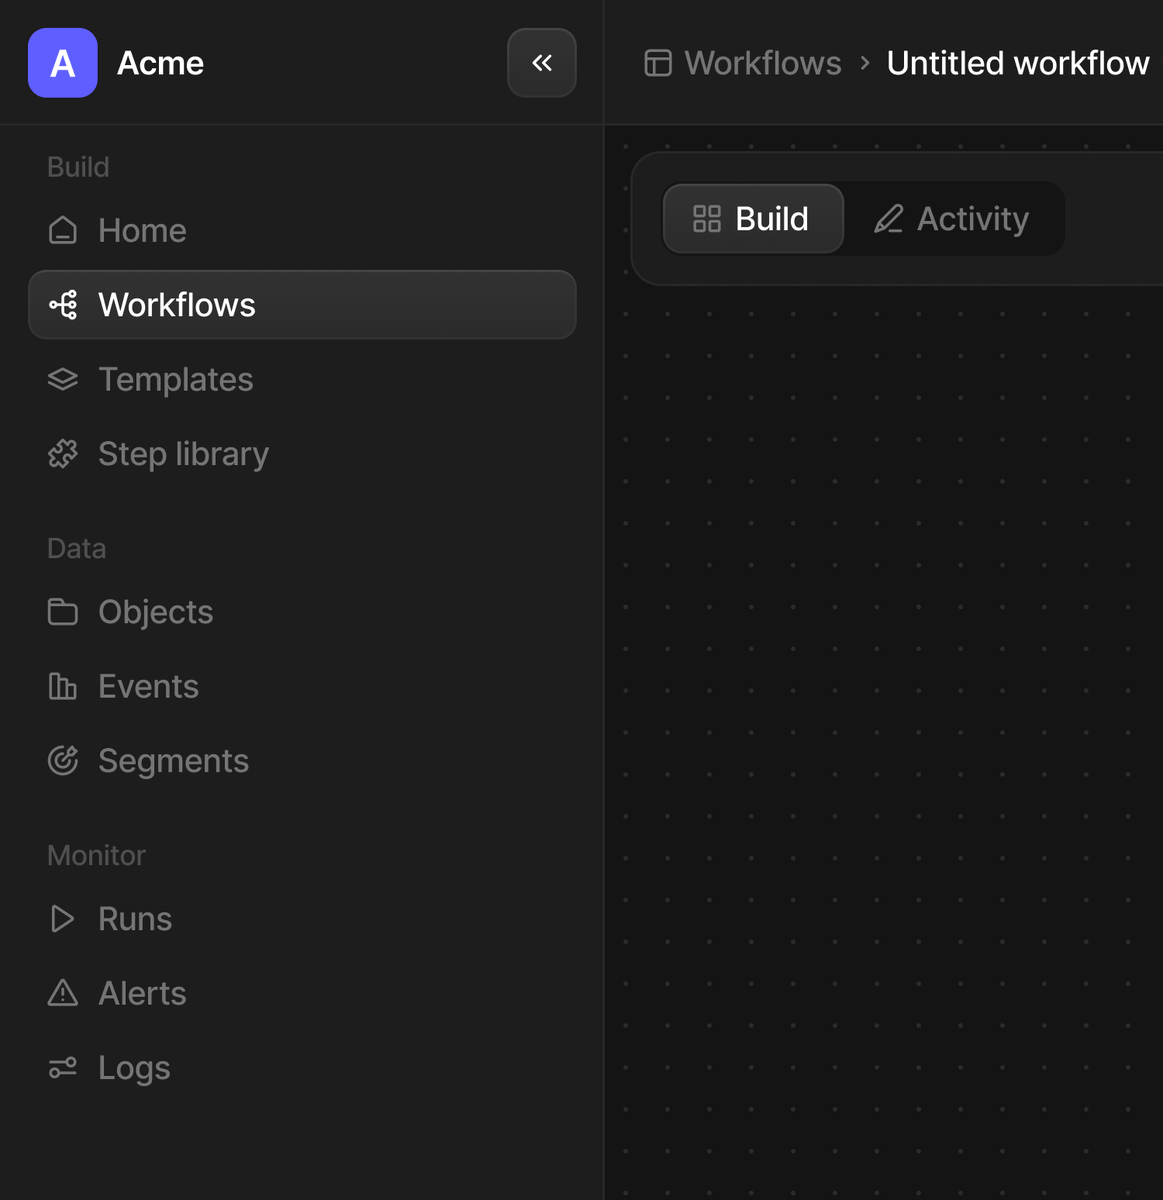Click the Events bar chart icon

click(x=63, y=687)
